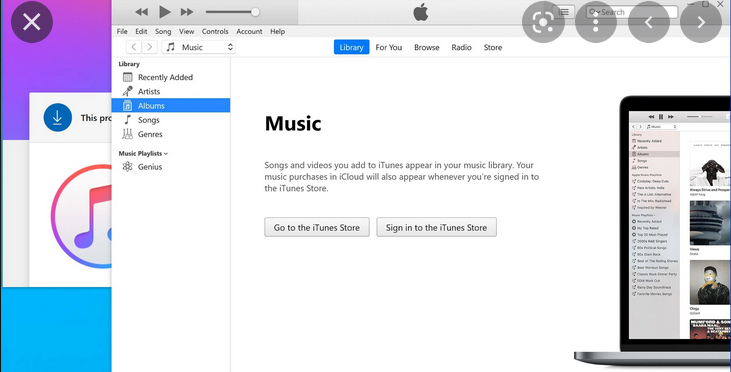Viewport: 731px width, 372px height.
Task: Go to previous image with left chevron overlay
Action: [x=649, y=22]
